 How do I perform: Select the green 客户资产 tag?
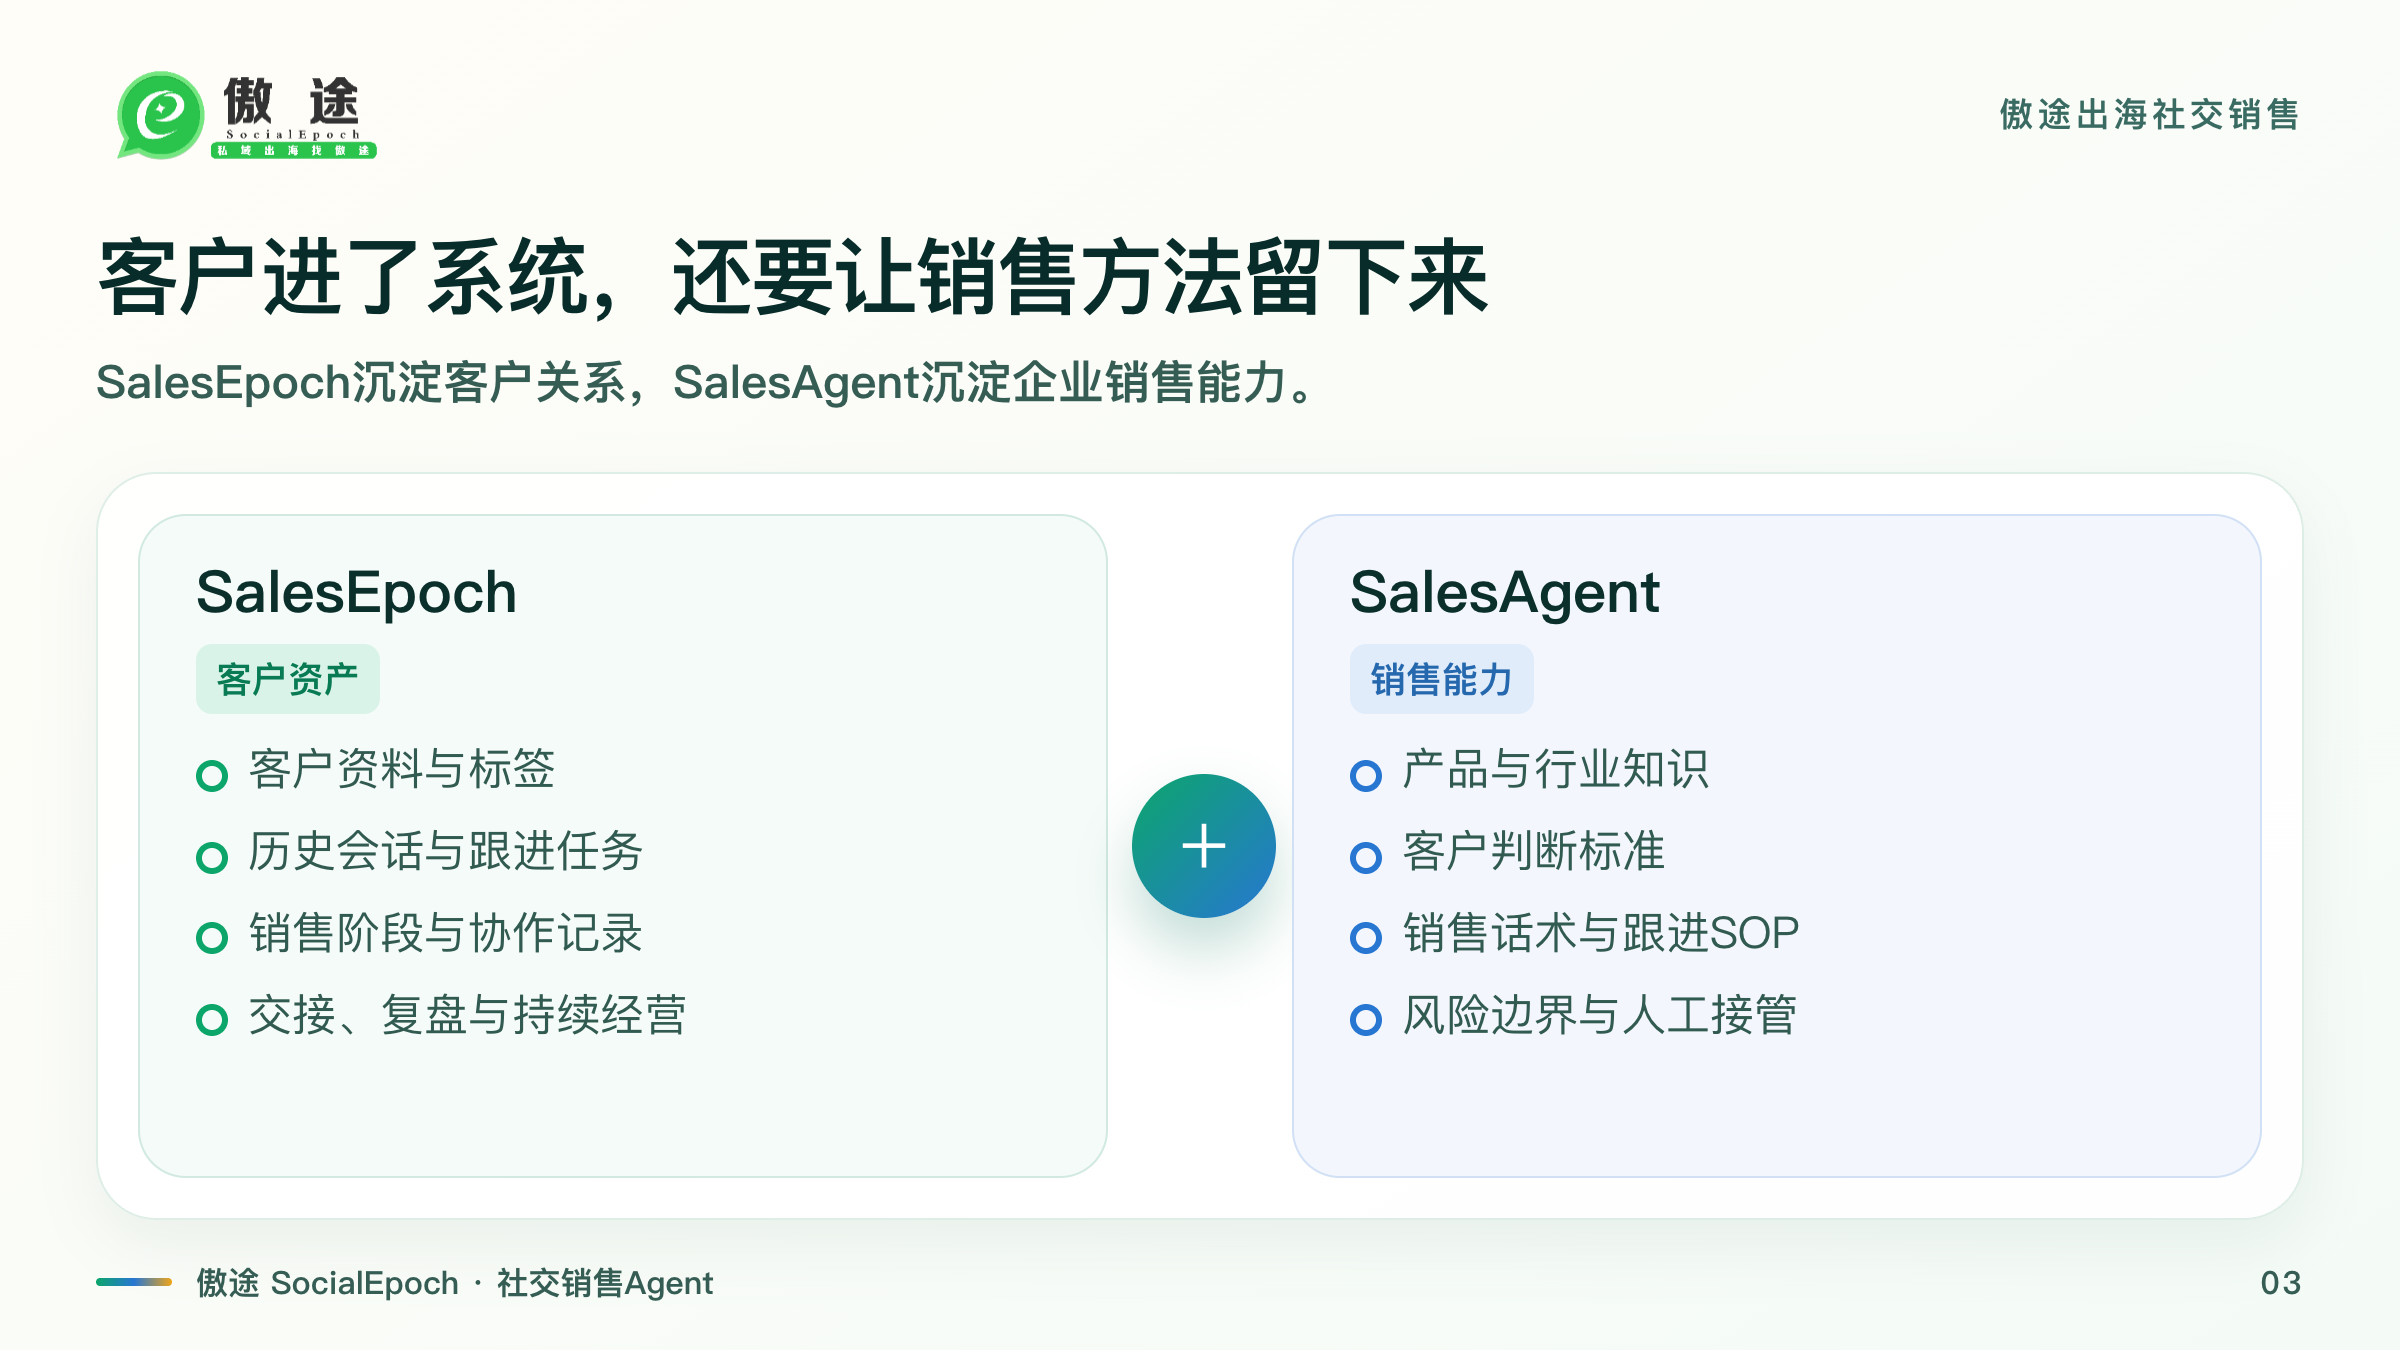tap(288, 679)
